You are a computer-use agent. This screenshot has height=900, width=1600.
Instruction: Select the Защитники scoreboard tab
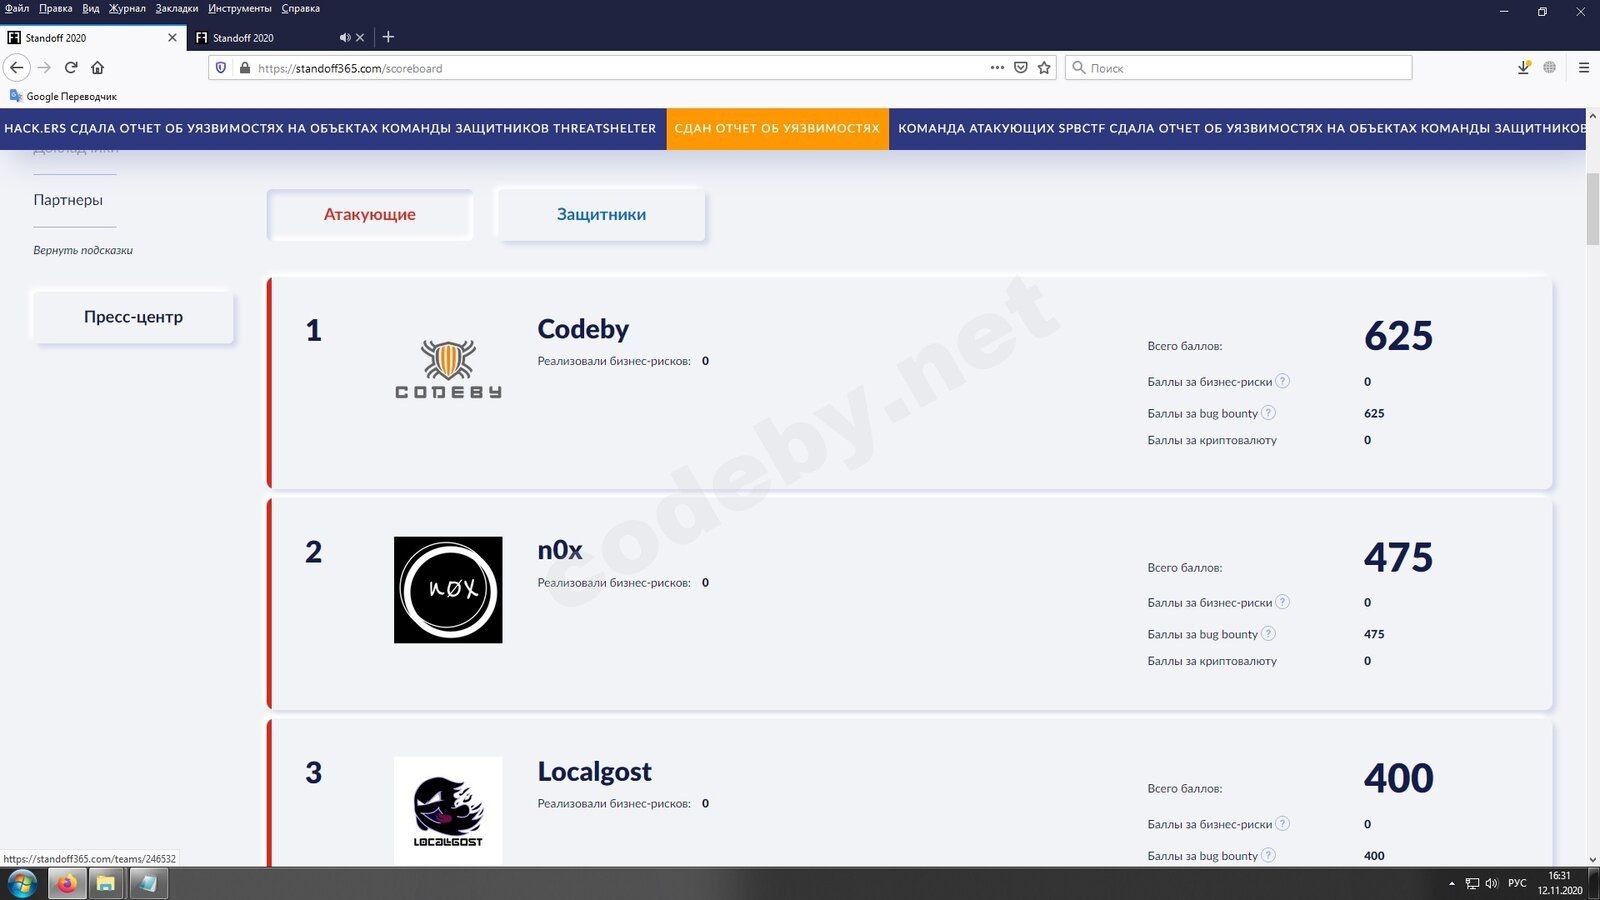[x=601, y=214]
